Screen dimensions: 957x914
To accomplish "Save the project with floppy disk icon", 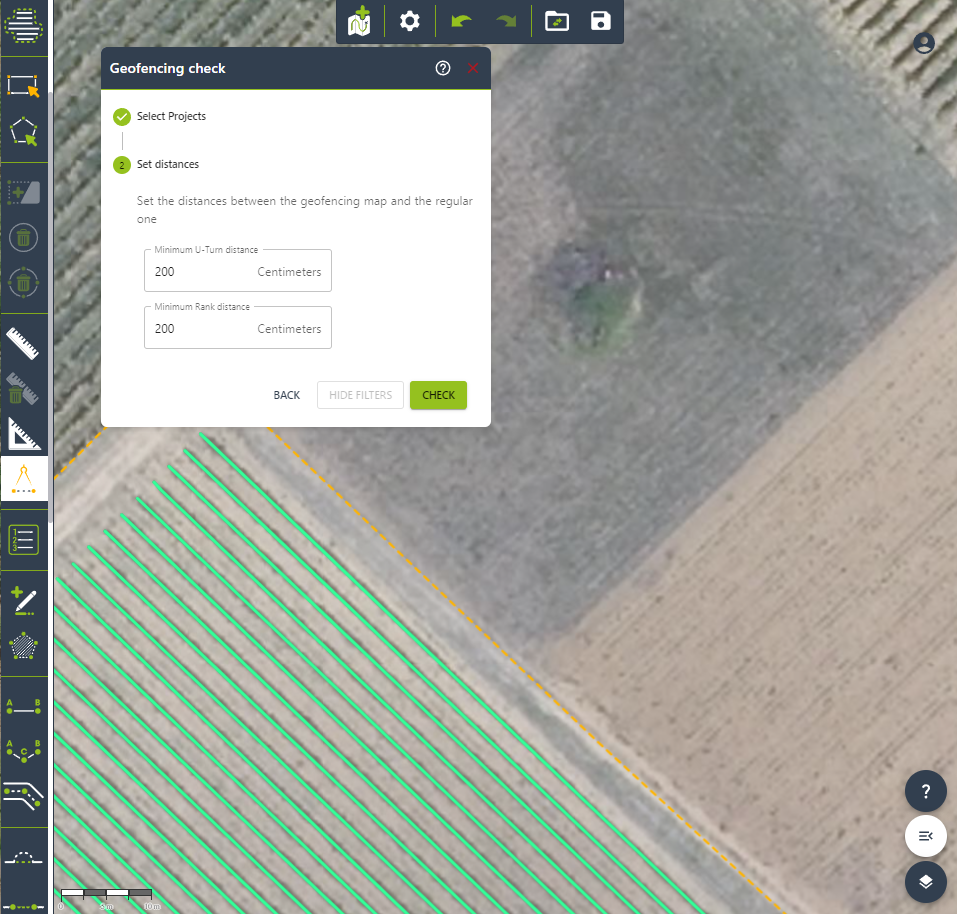I will click(x=600, y=21).
